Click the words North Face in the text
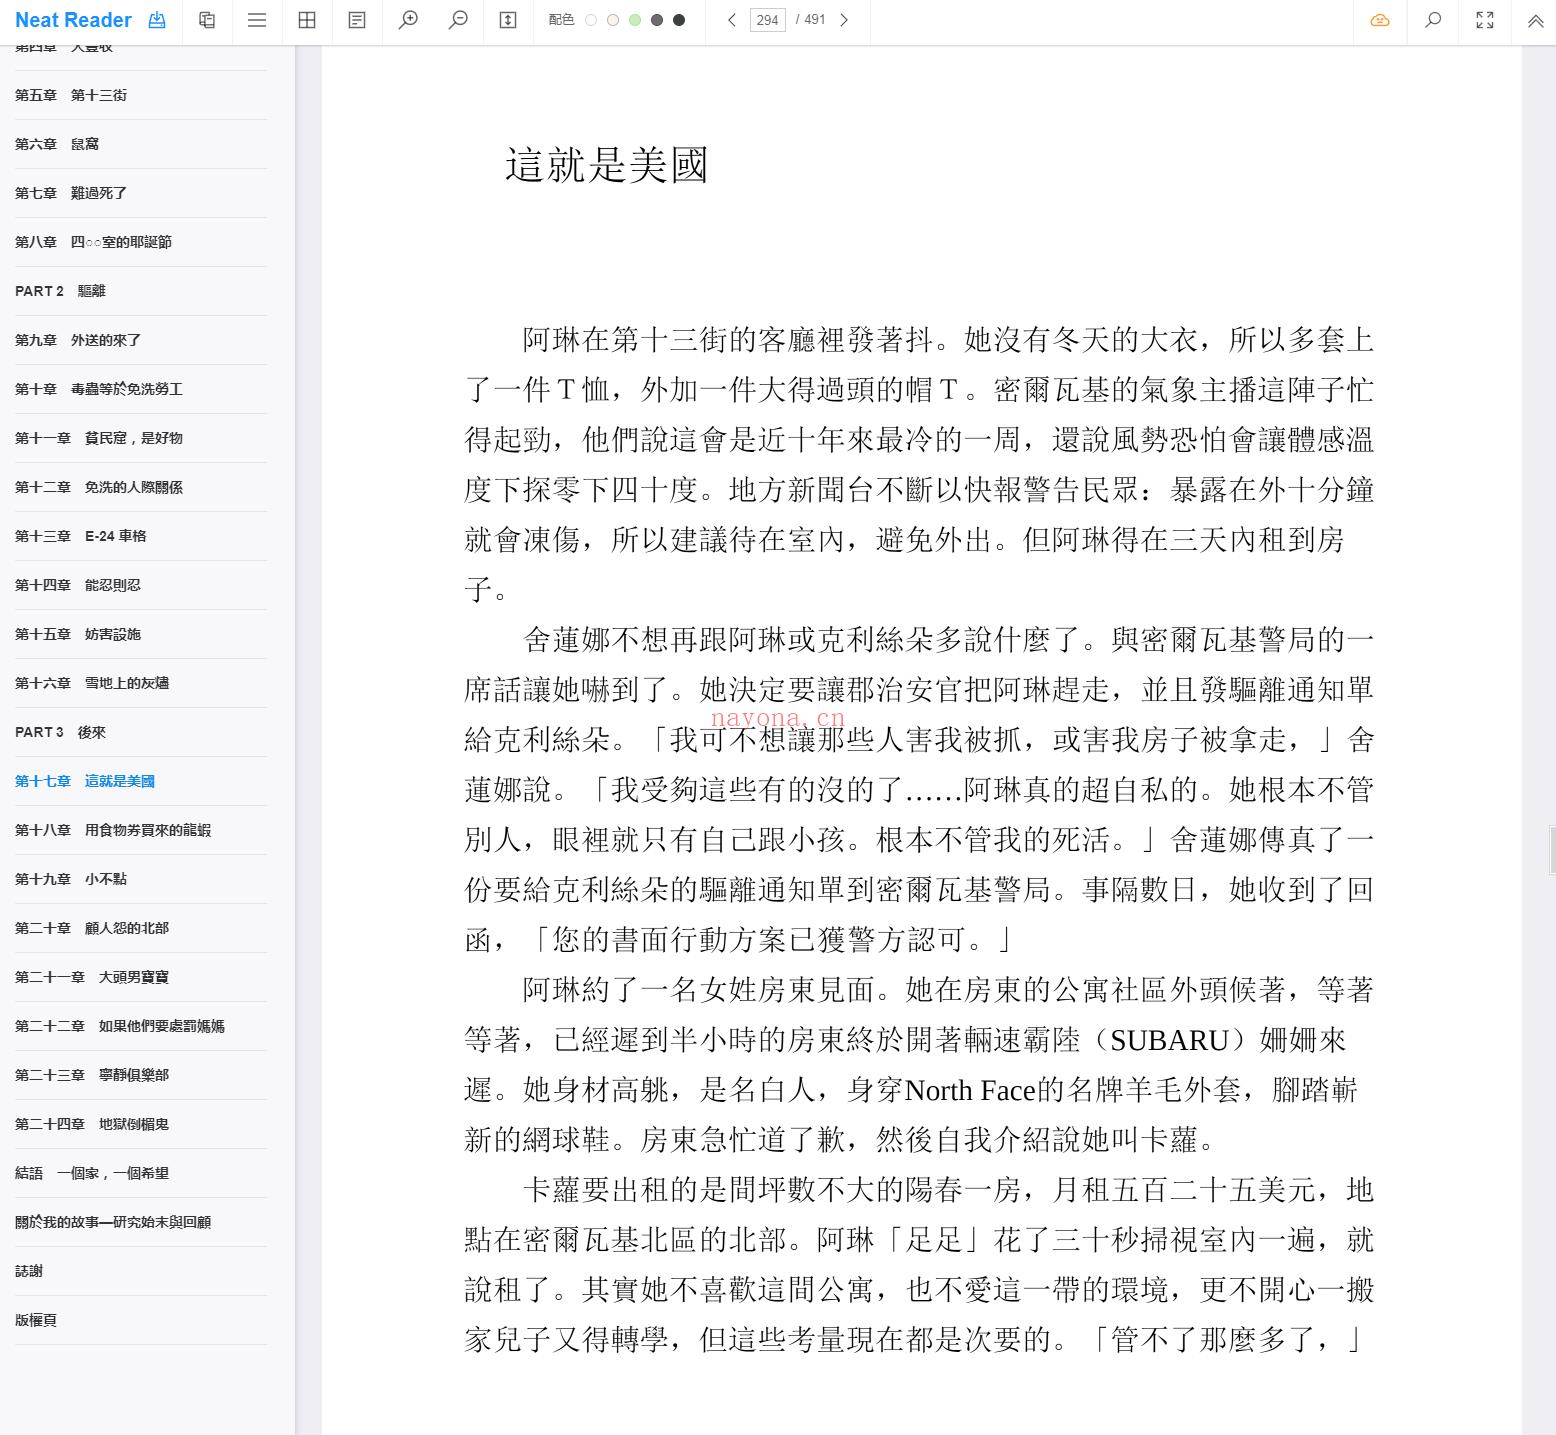Viewport: 1556px width, 1435px height. click(x=970, y=1090)
